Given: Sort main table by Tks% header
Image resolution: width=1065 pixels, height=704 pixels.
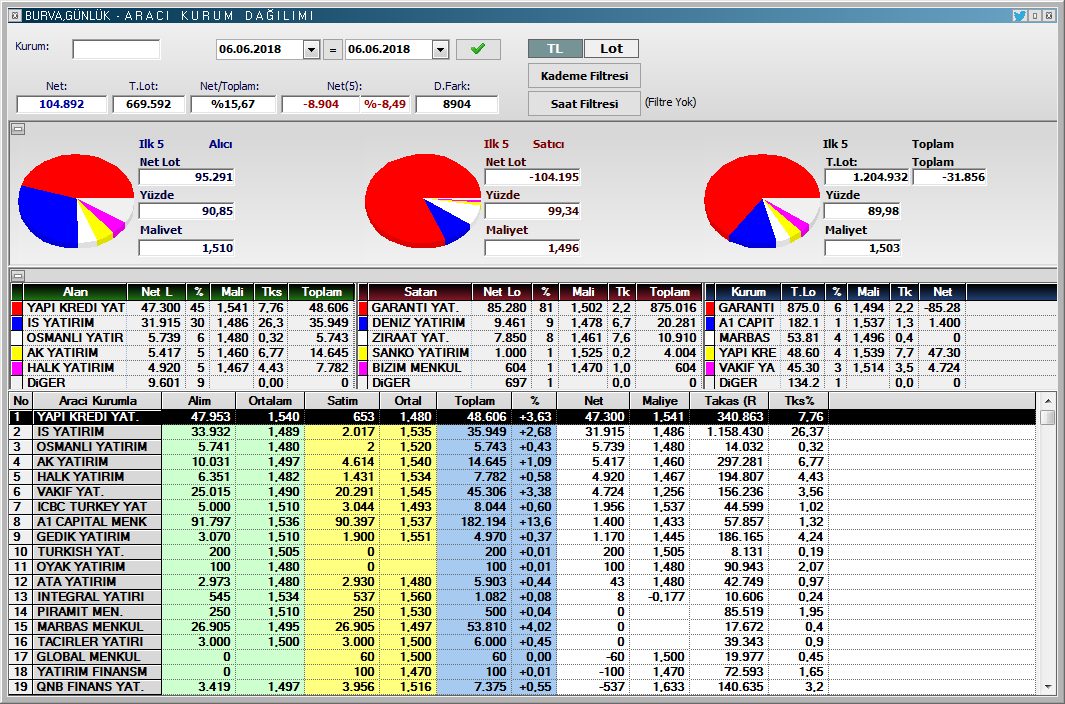Looking at the screenshot, I should [x=799, y=401].
